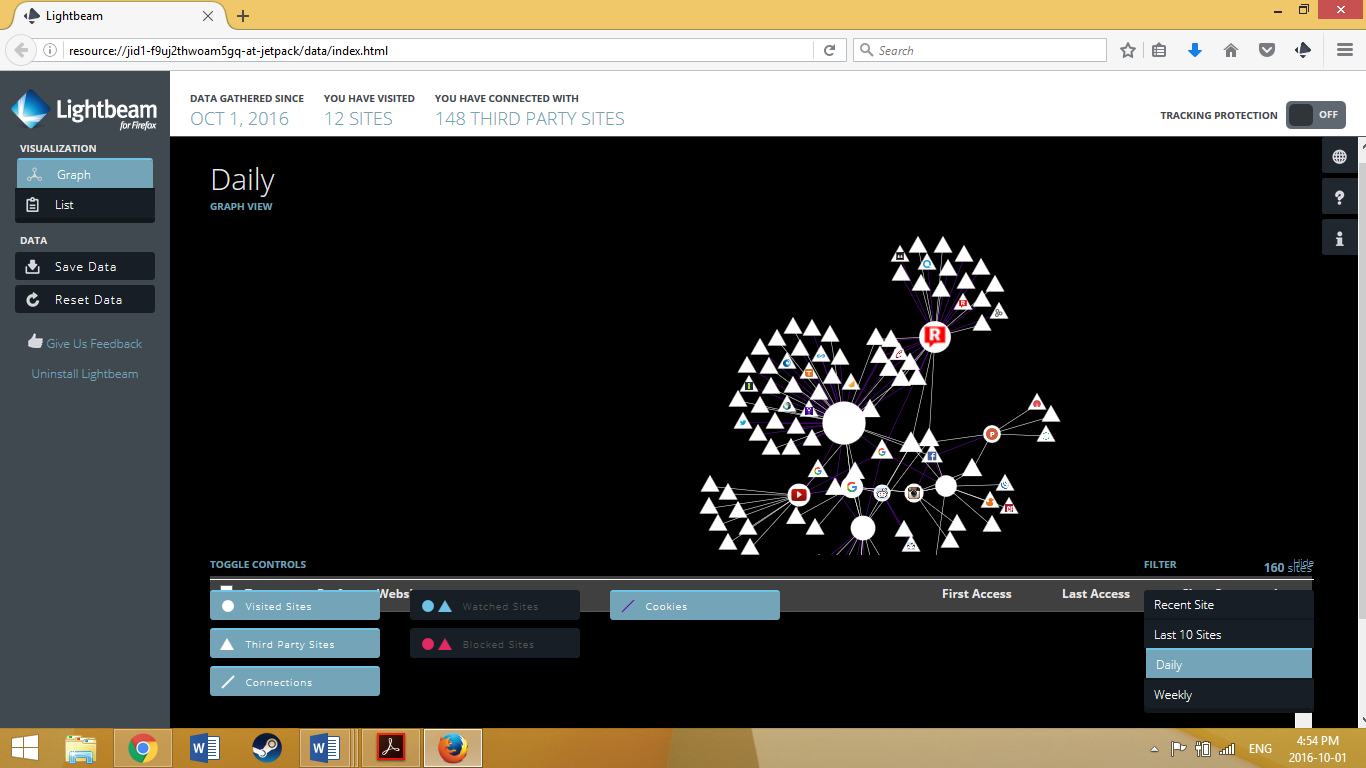Select the Daily filter option

[x=1229, y=664]
